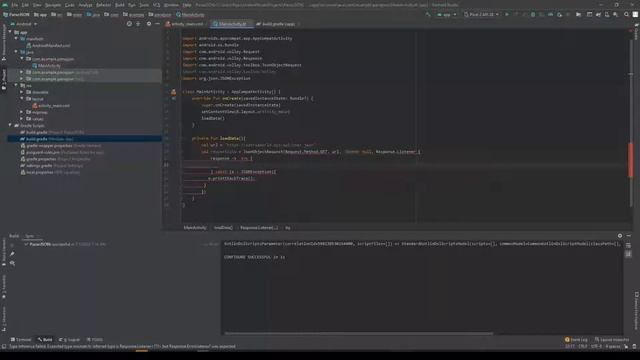Expand the values folder node
The width and height of the screenshot is (640, 360).
pos(22,119)
